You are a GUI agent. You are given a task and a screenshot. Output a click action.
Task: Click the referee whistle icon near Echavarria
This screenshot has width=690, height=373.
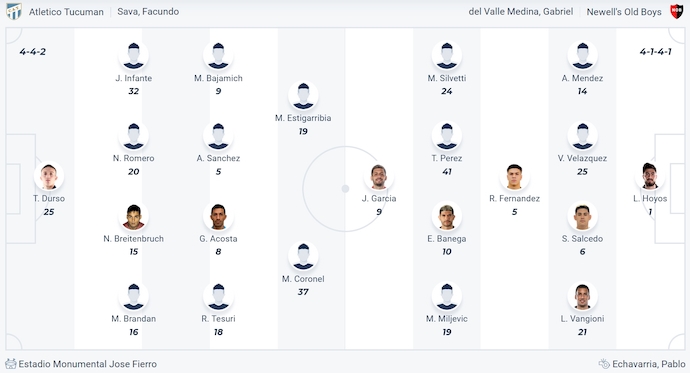[x=604, y=364]
